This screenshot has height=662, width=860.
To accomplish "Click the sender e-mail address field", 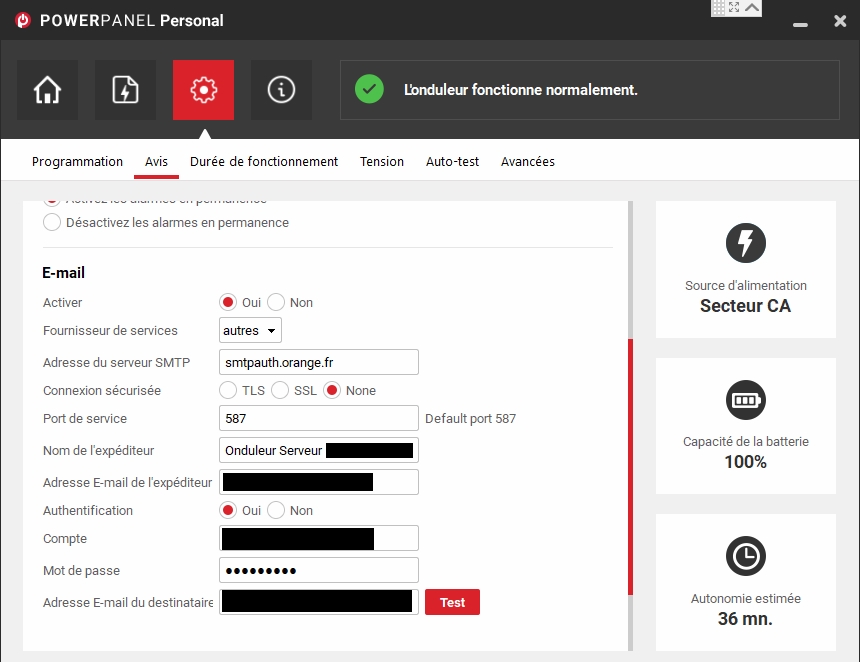I will click(x=319, y=482).
